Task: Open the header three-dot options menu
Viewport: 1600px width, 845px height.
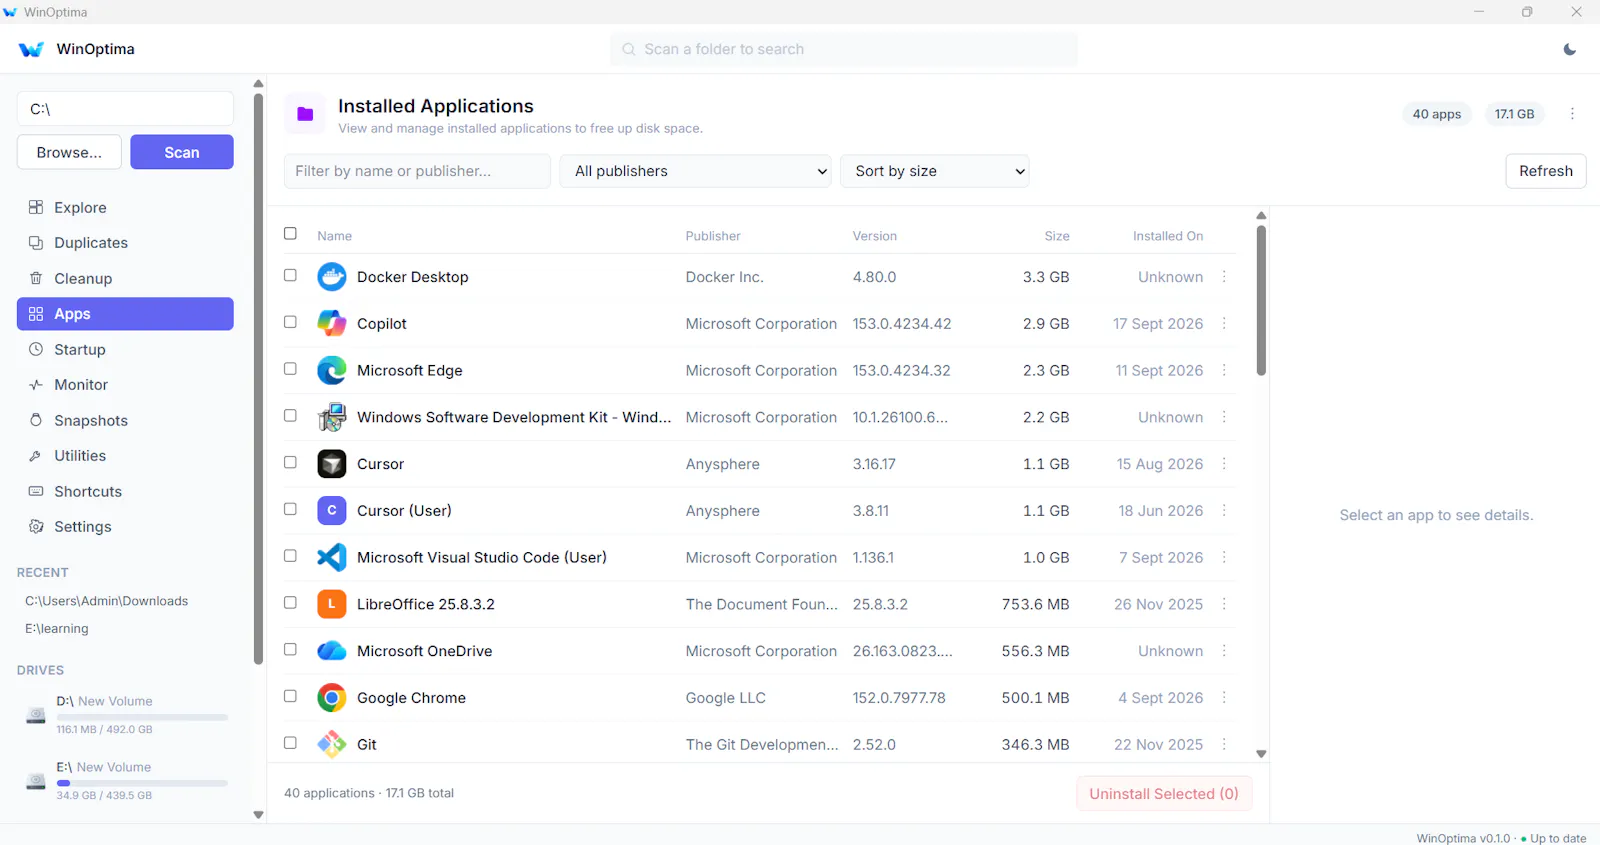Action: [x=1572, y=114]
